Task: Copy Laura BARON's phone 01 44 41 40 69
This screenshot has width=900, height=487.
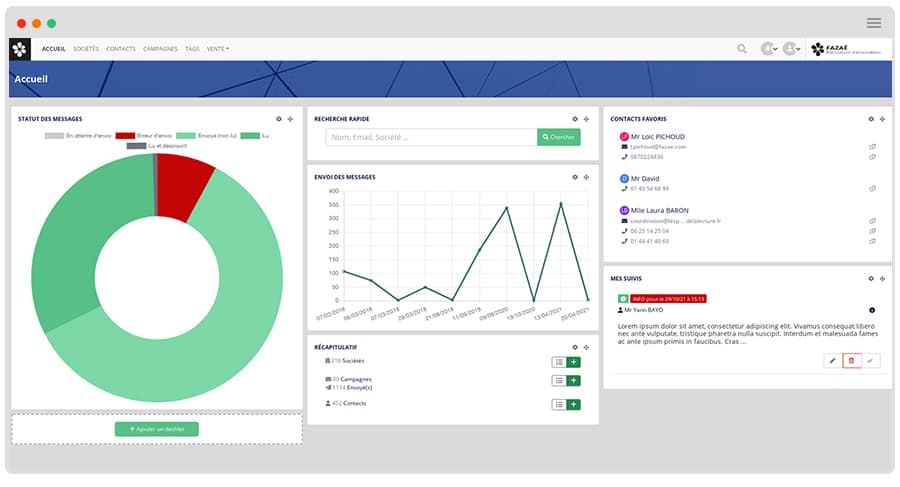Action: pos(872,241)
